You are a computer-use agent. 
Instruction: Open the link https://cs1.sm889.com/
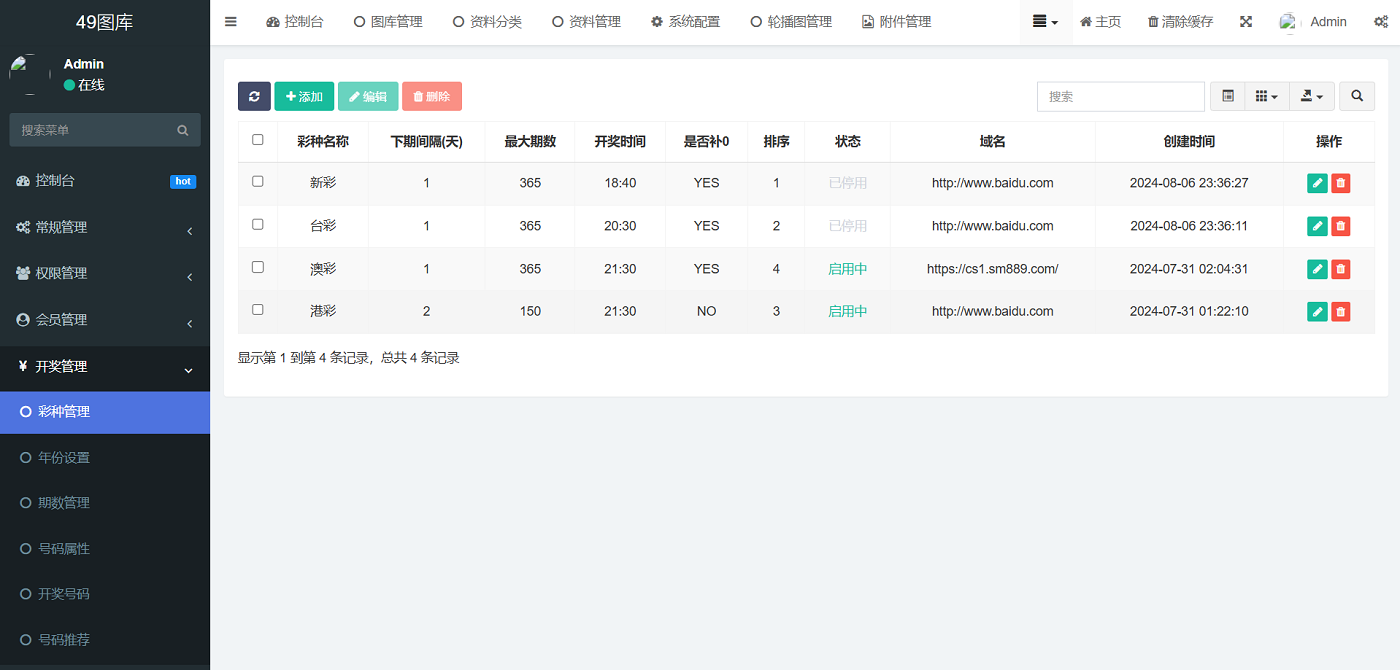[992, 268]
